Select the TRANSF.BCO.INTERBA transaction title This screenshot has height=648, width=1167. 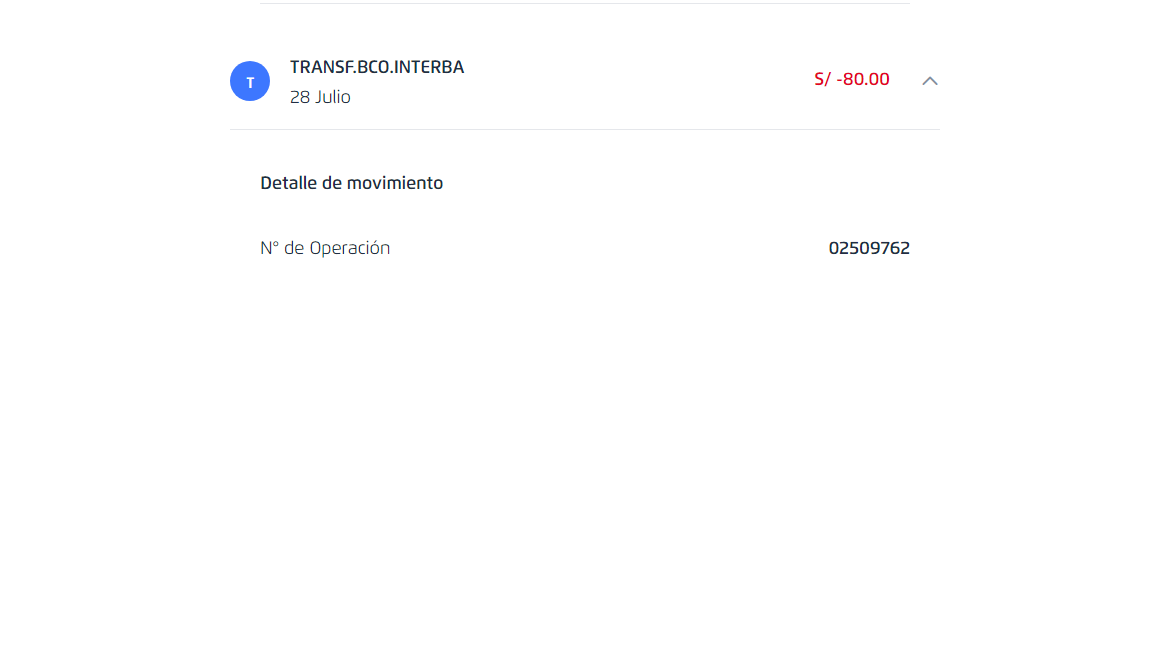(377, 67)
